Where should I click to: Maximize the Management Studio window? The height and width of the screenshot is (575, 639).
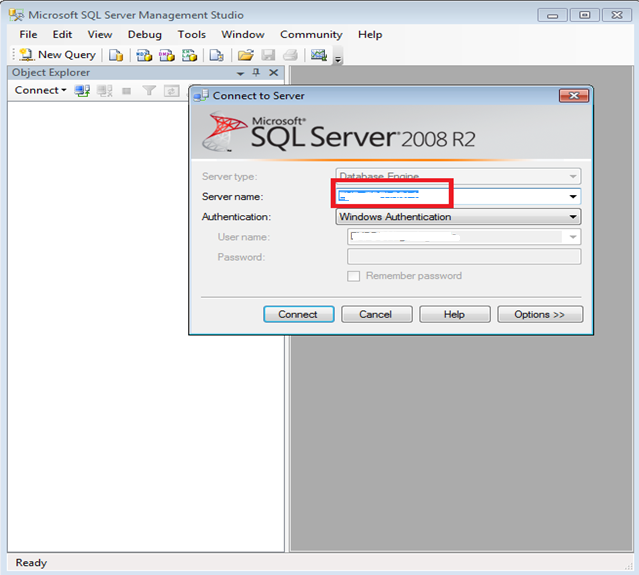point(585,15)
